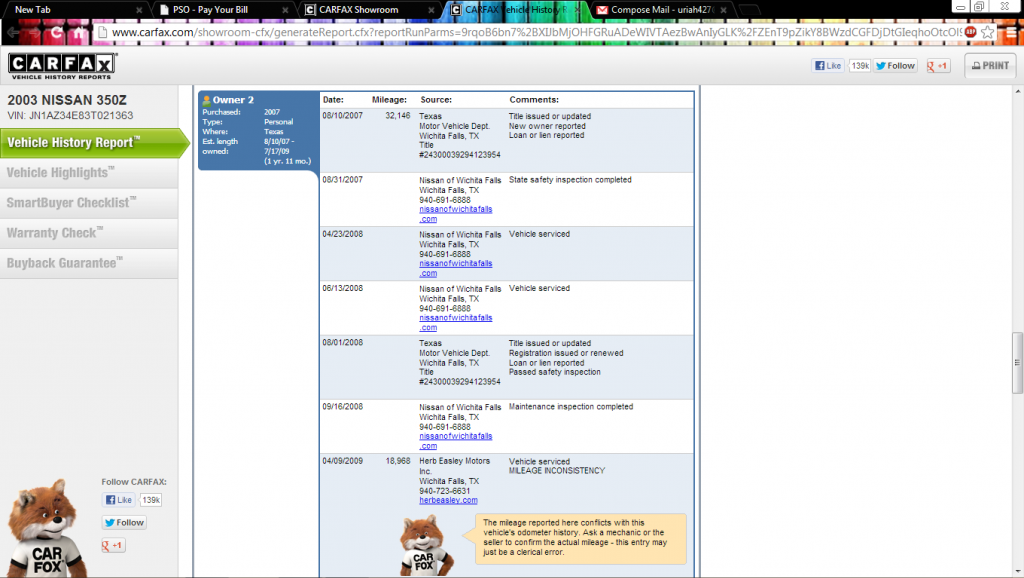This screenshot has width=1024, height=578.
Task: Open the herbeasley.com link
Action: tap(448, 500)
